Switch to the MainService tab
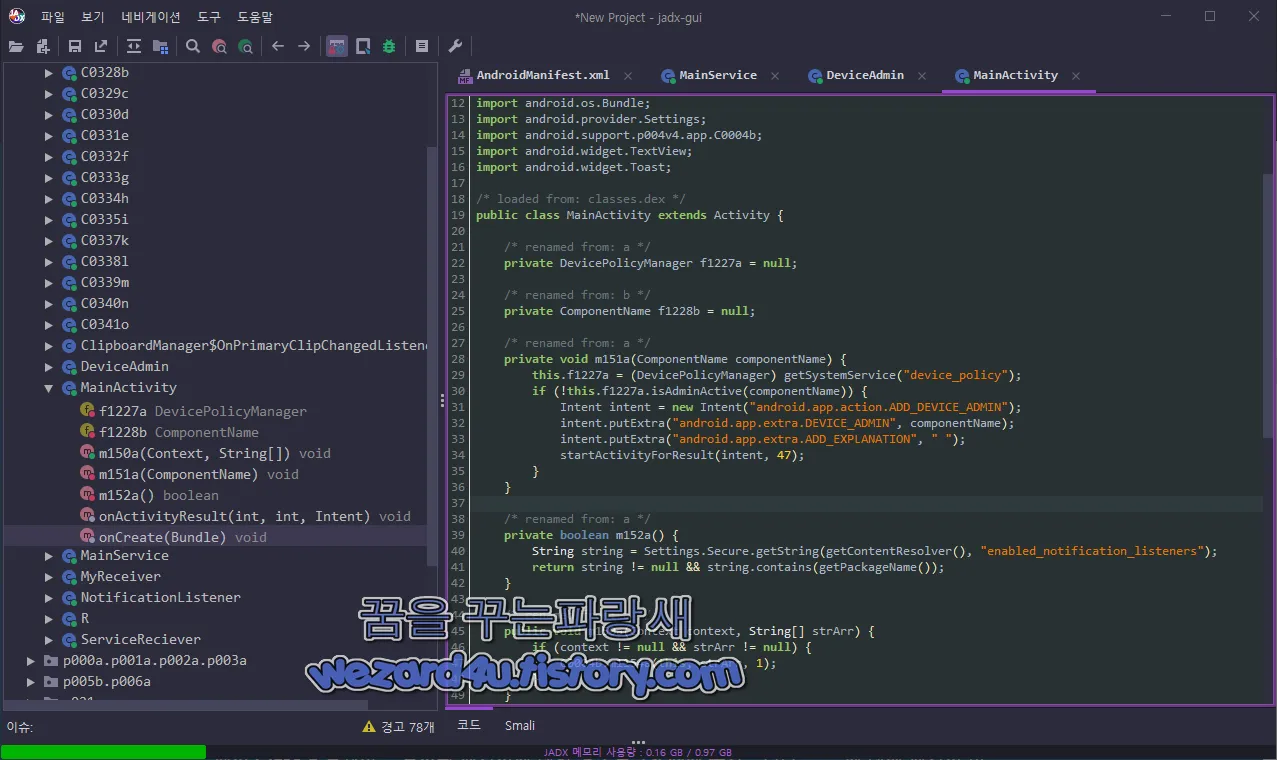The height and width of the screenshot is (760, 1277). tap(718, 75)
